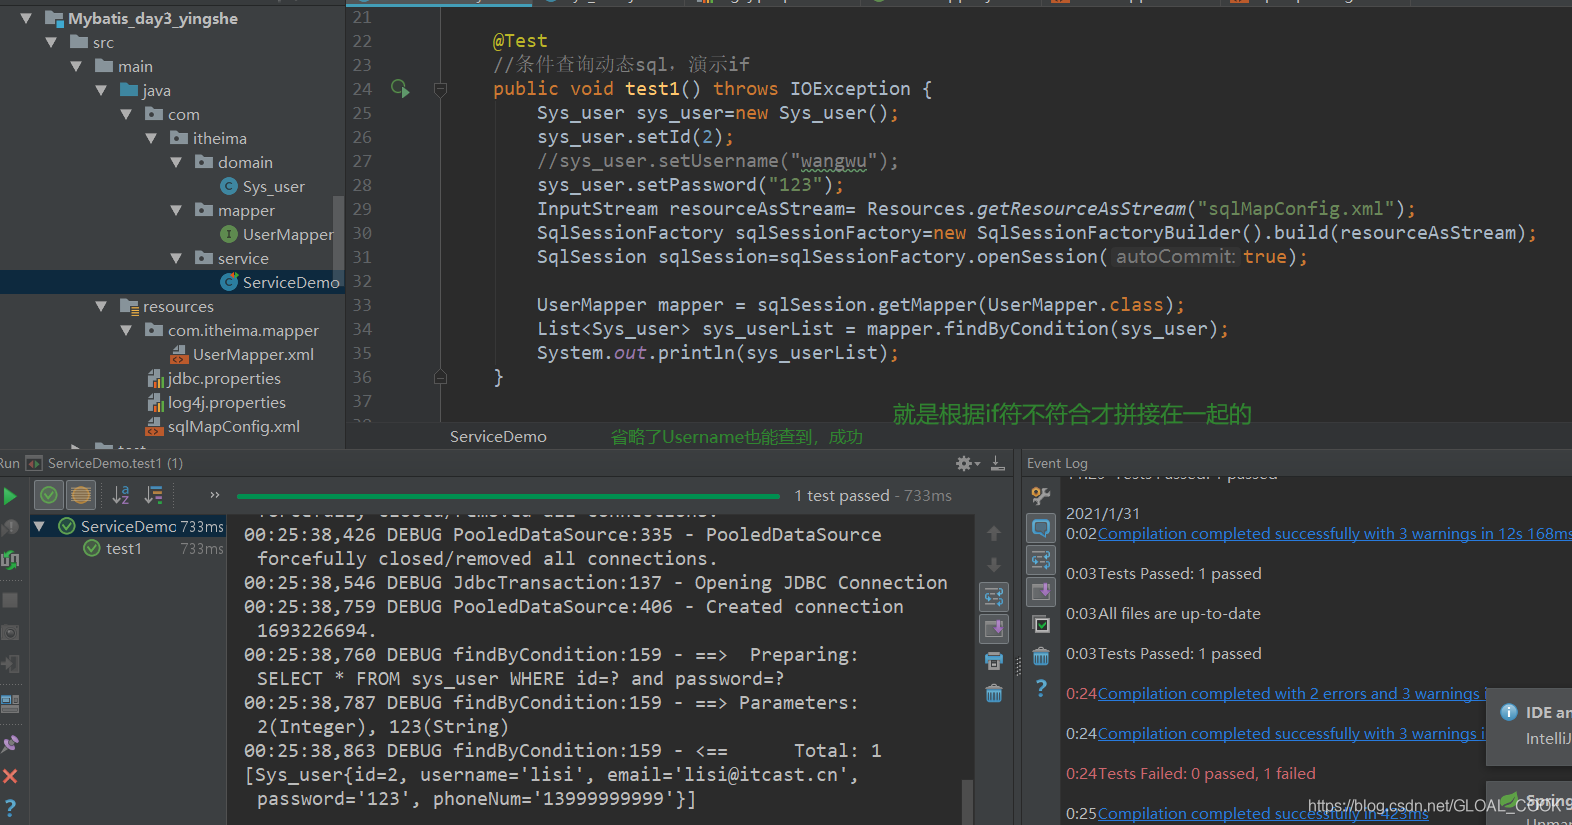Viewport: 1572px width, 825px height.
Task: Collapse ServiceDemo test results node
Action: pos(39,526)
